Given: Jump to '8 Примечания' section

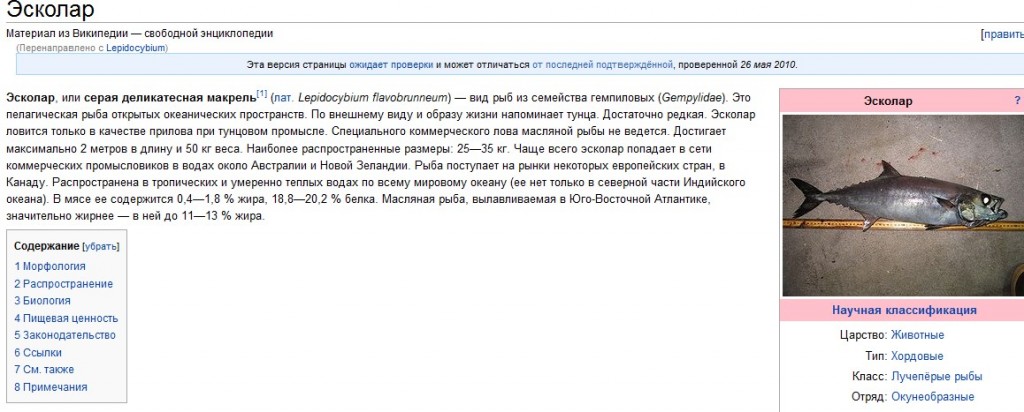Looking at the screenshot, I should pos(50,387).
